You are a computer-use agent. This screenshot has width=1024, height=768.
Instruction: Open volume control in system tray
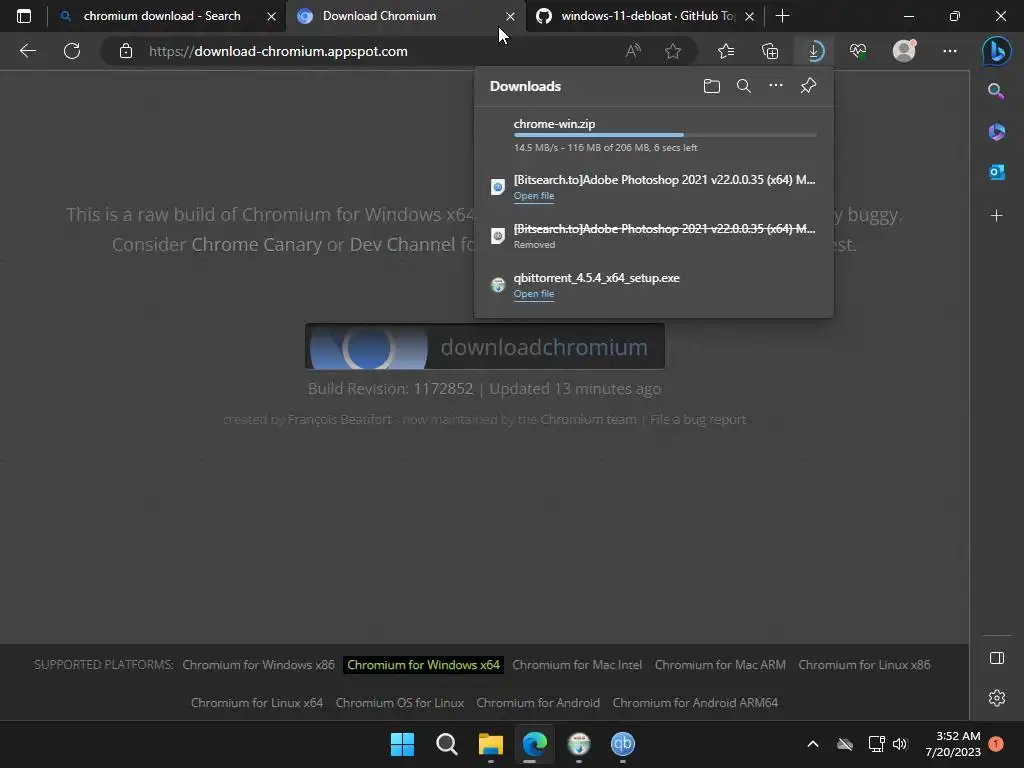[900, 744]
